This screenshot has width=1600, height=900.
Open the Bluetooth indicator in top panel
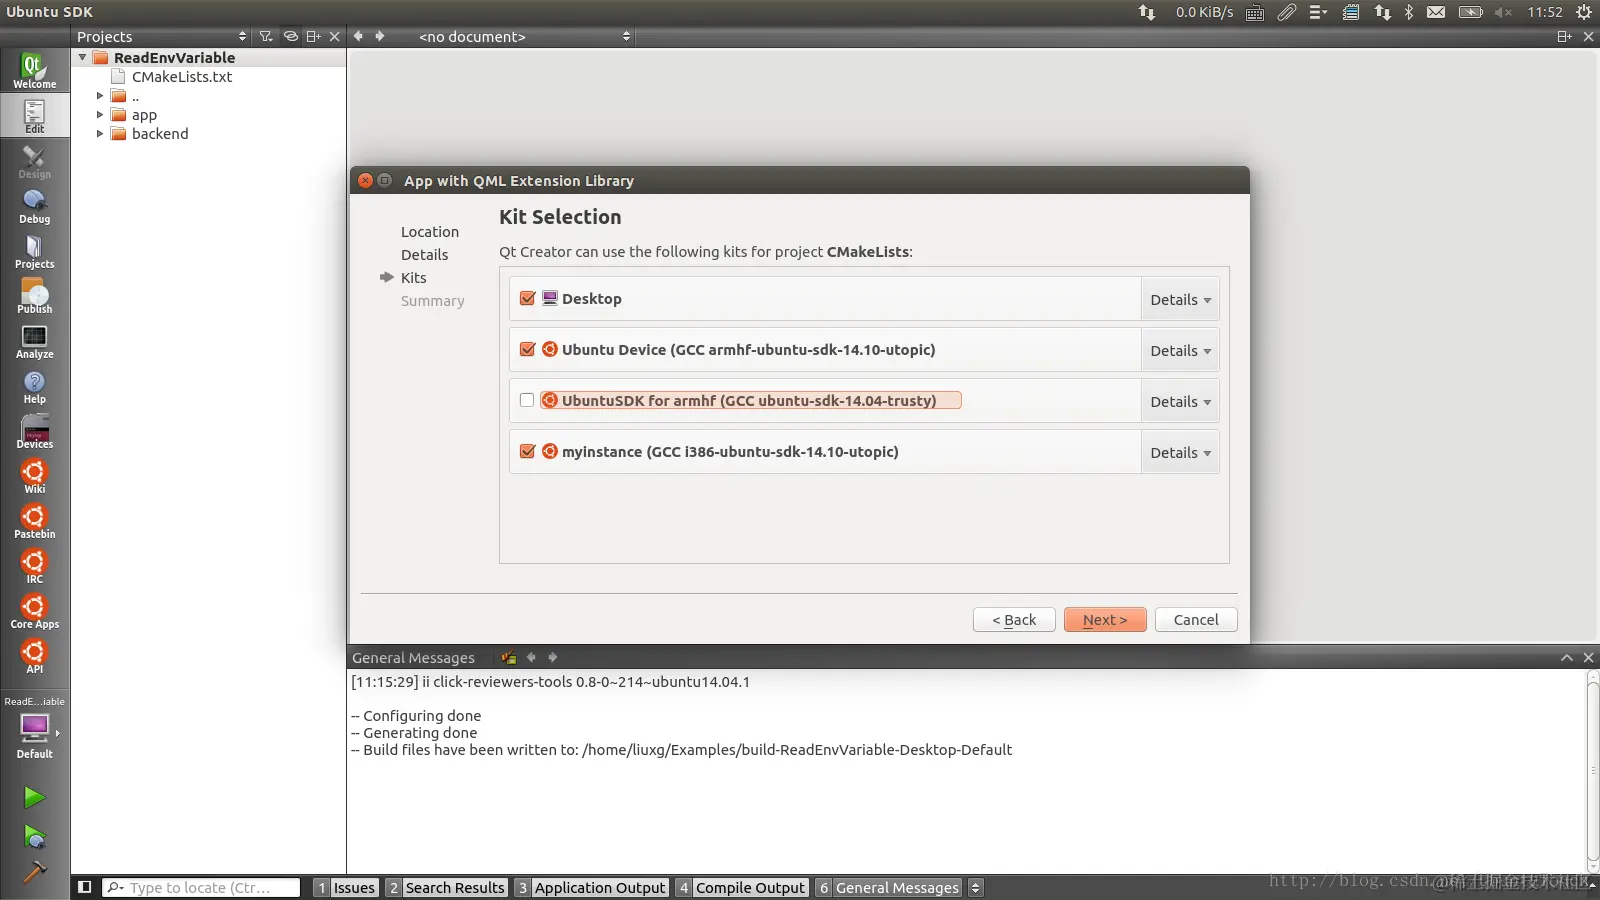coord(1409,12)
